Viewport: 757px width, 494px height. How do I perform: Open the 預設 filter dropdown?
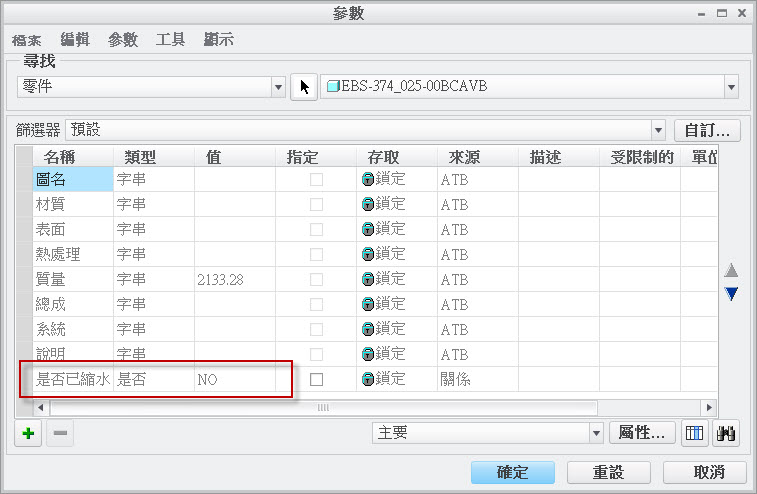[658, 130]
